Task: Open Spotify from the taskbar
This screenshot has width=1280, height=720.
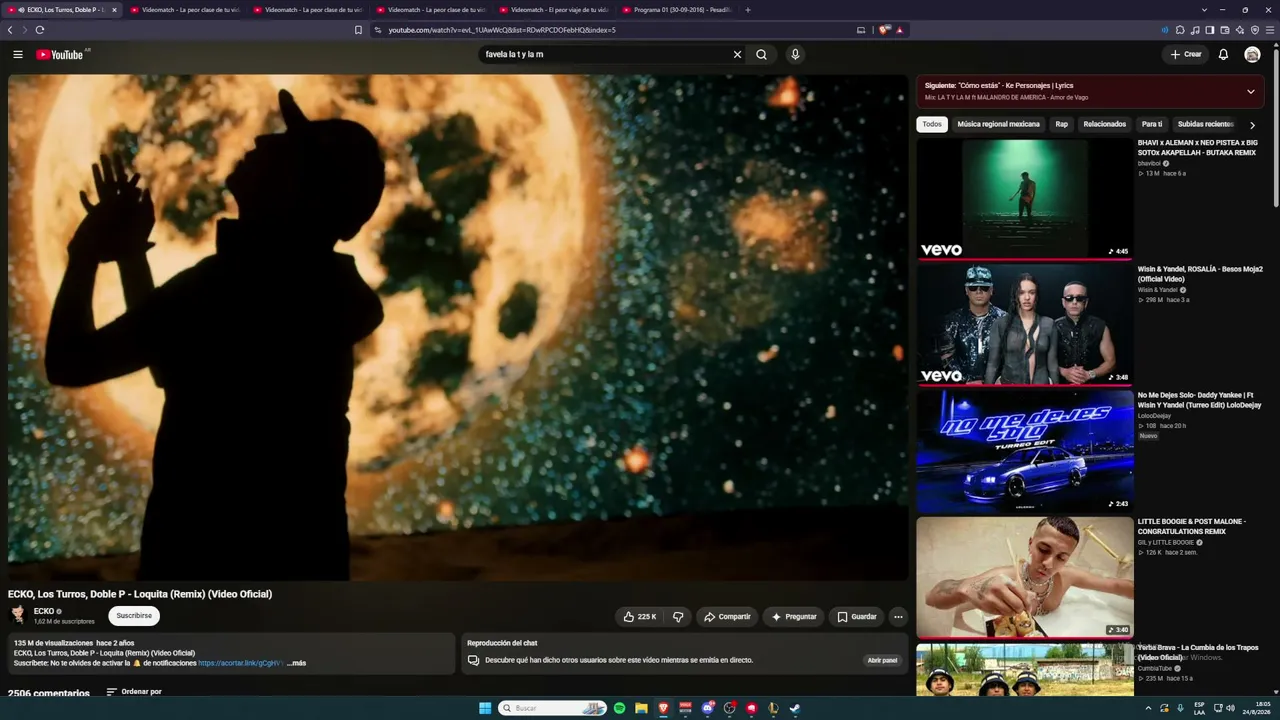Action: click(x=619, y=708)
